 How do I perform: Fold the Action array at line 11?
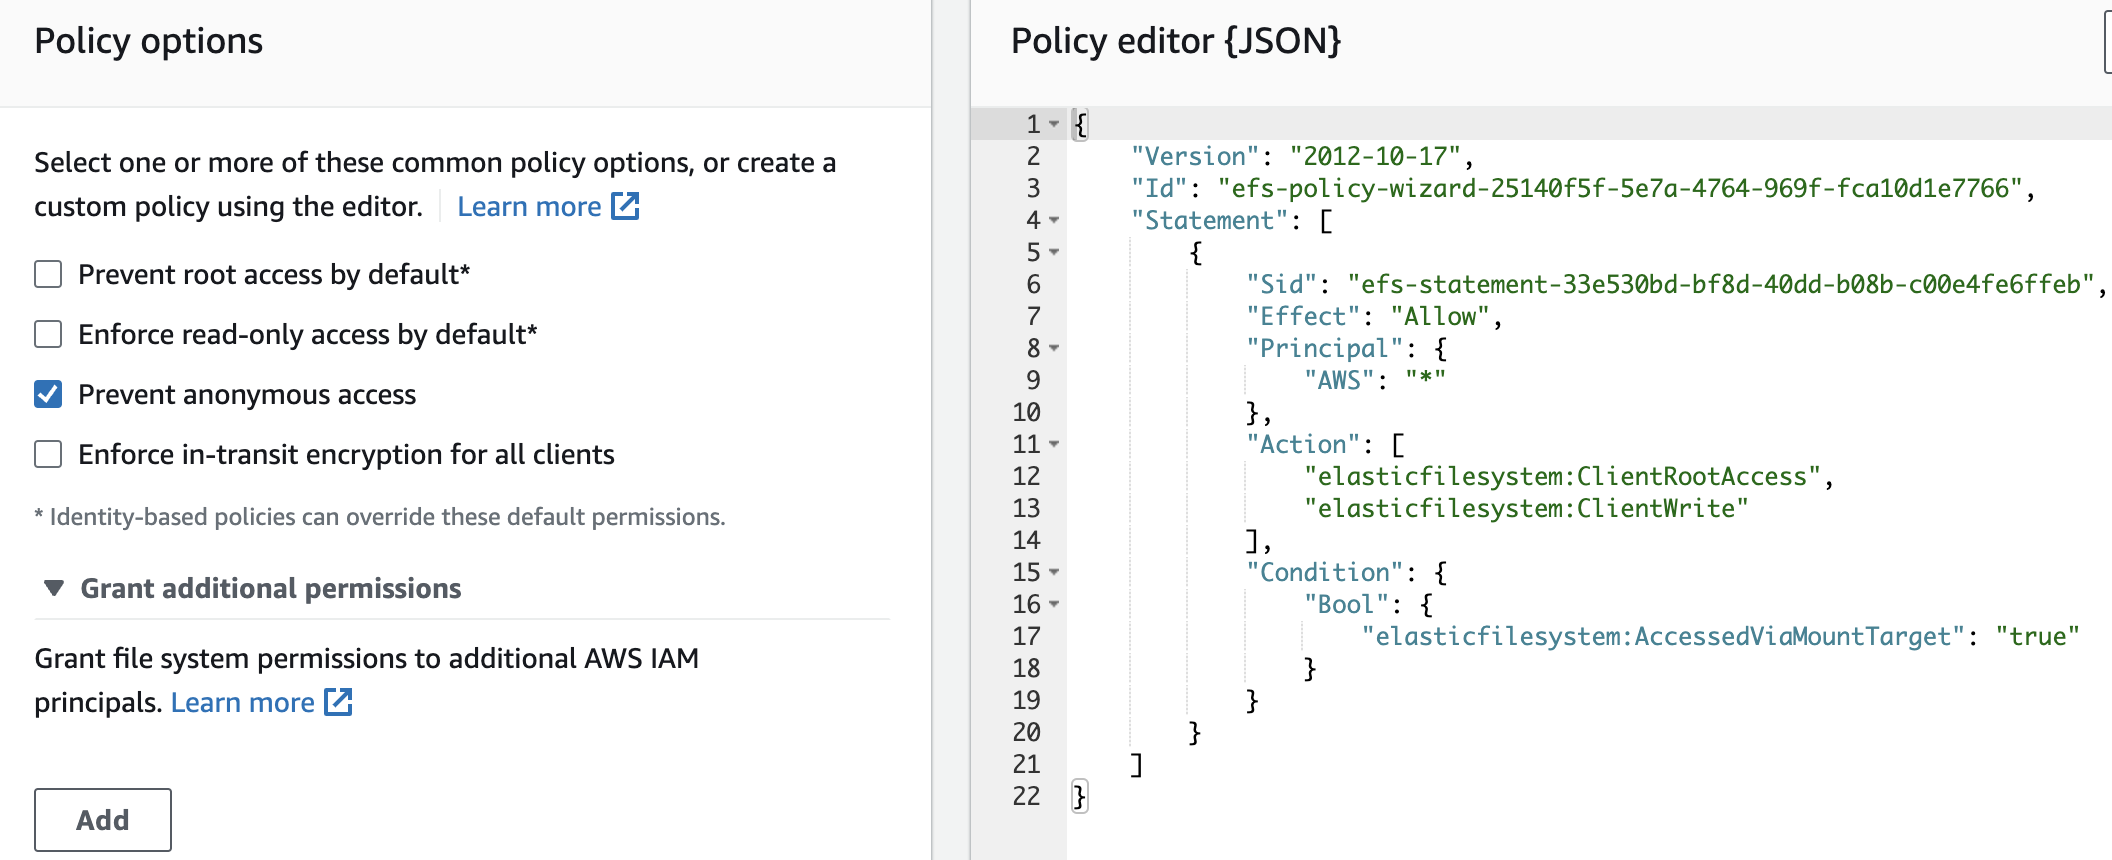pyautogui.click(x=1054, y=444)
